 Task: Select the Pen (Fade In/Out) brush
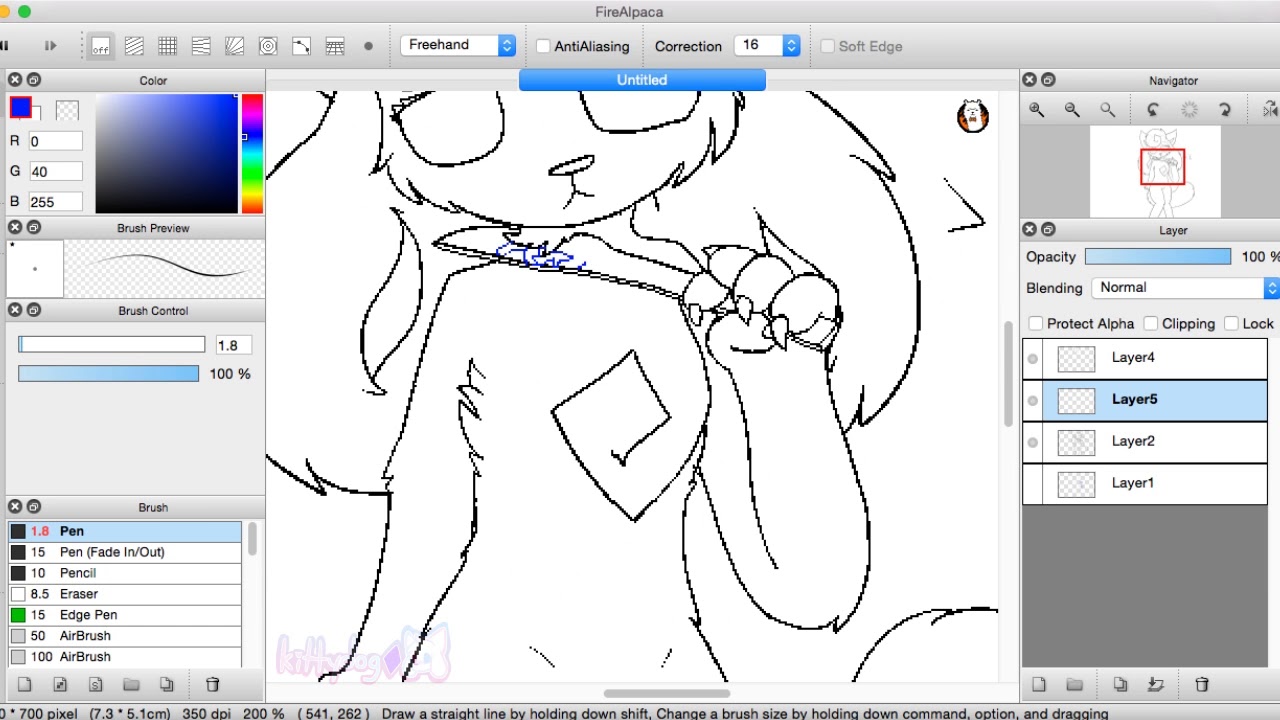point(125,552)
